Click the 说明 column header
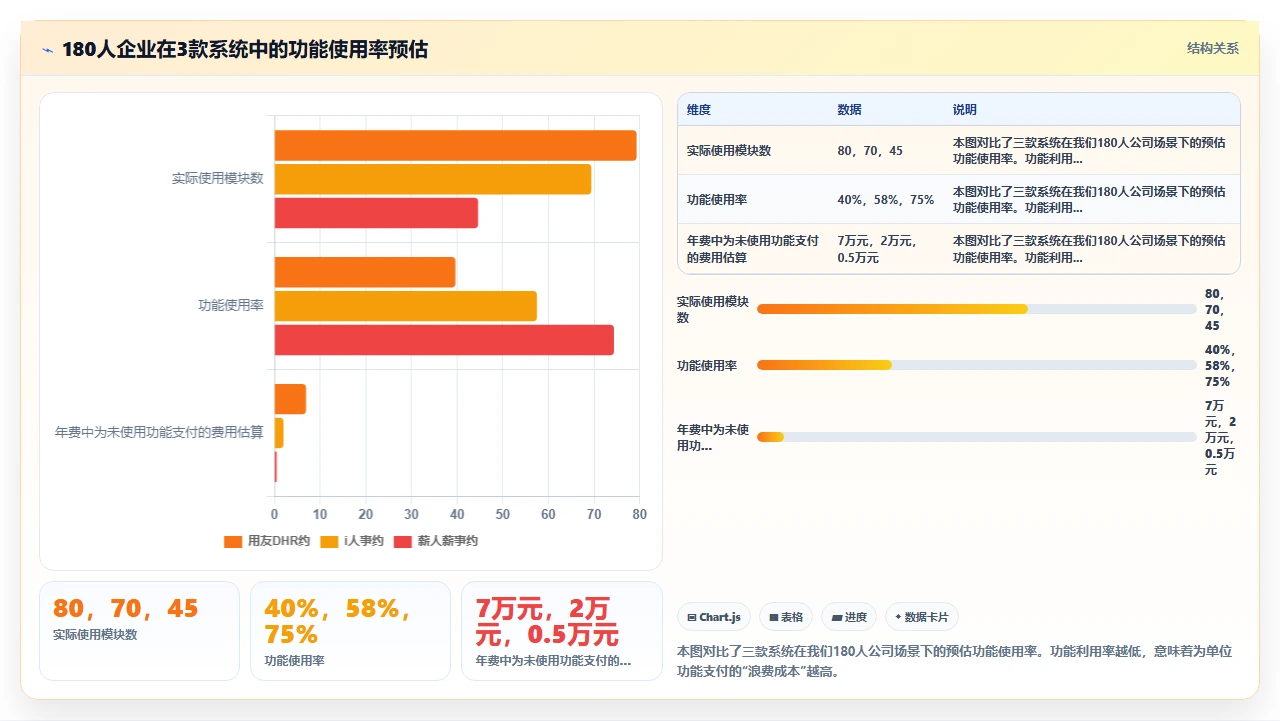1280x721 pixels. (965, 110)
